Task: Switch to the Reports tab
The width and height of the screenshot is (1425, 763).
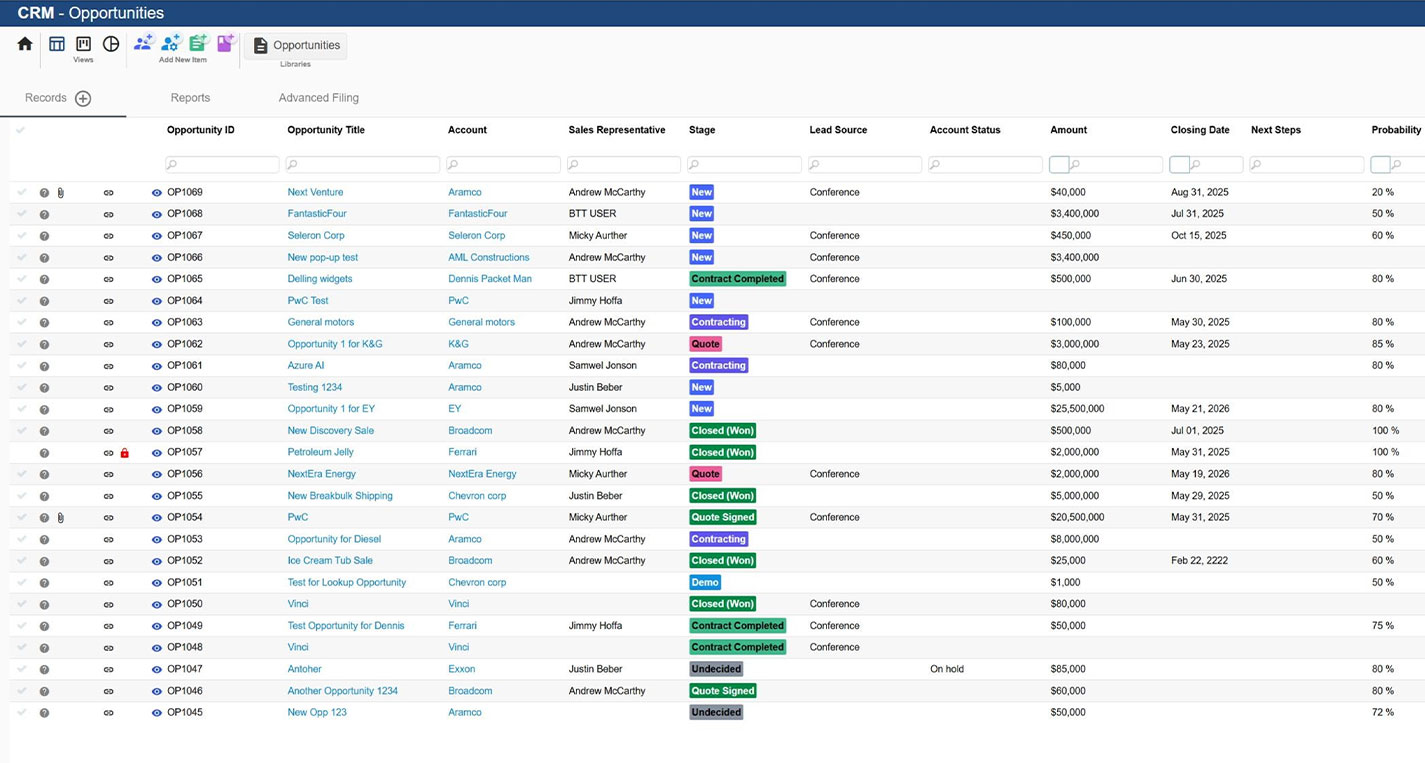Action: tap(190, 98)
